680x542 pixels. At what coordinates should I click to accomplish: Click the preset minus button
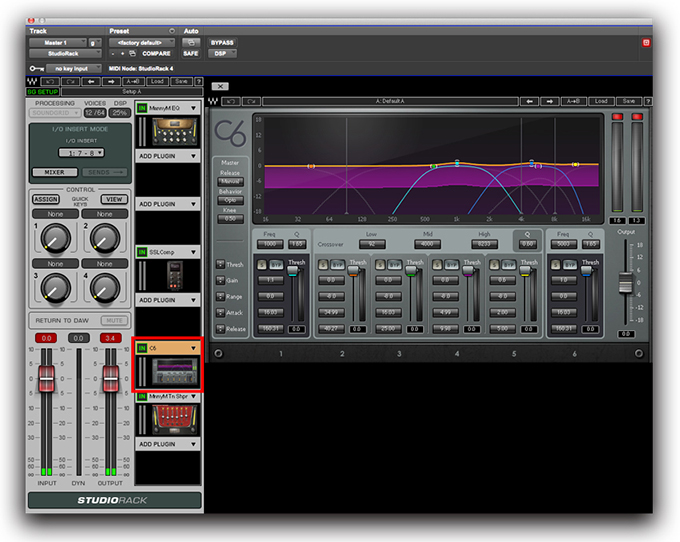[113, 54]
